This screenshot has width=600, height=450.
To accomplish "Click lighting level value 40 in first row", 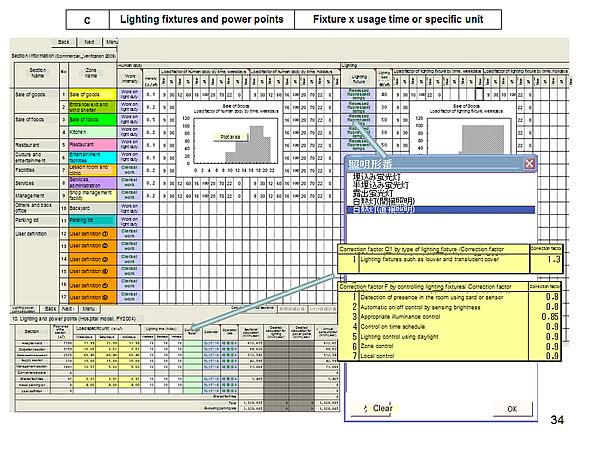I will (x=384, y=95).
